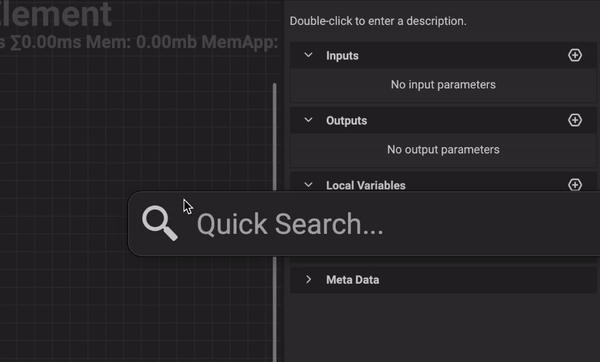Collapse the Local Variables section

(x=308, y=185)
